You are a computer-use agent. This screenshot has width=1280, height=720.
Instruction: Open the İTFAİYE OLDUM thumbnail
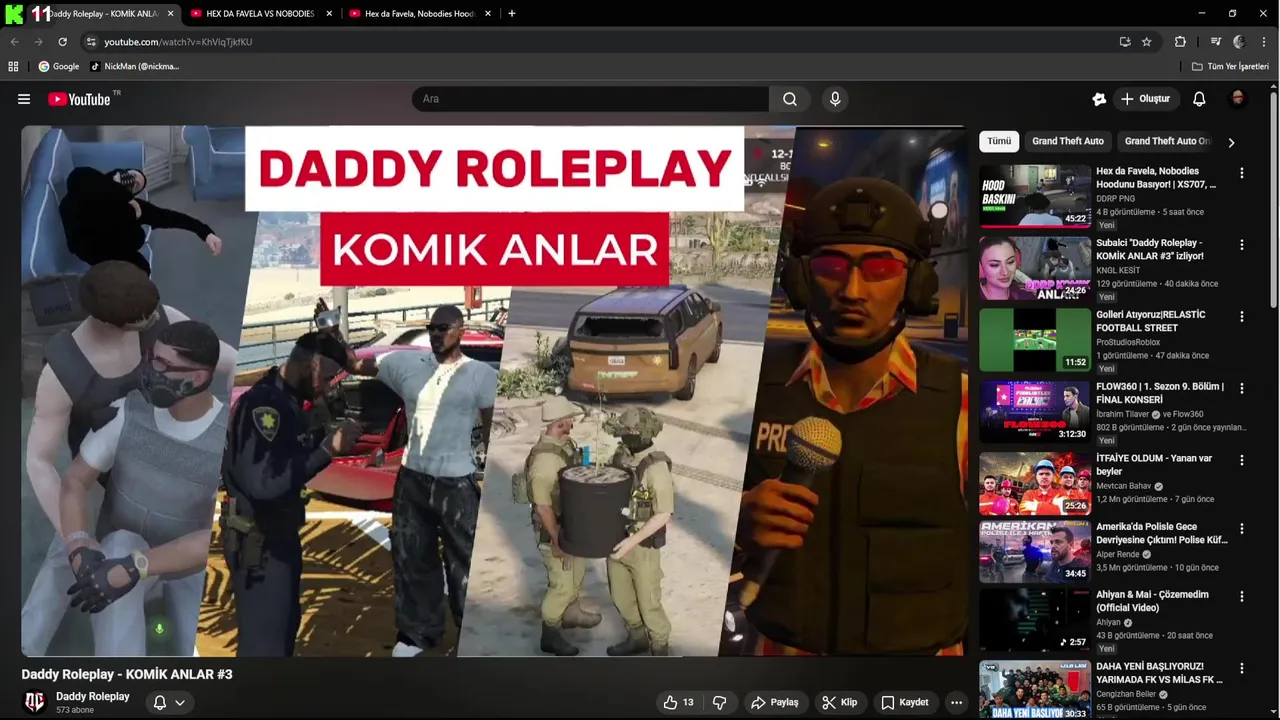(x=1035, y=484)
